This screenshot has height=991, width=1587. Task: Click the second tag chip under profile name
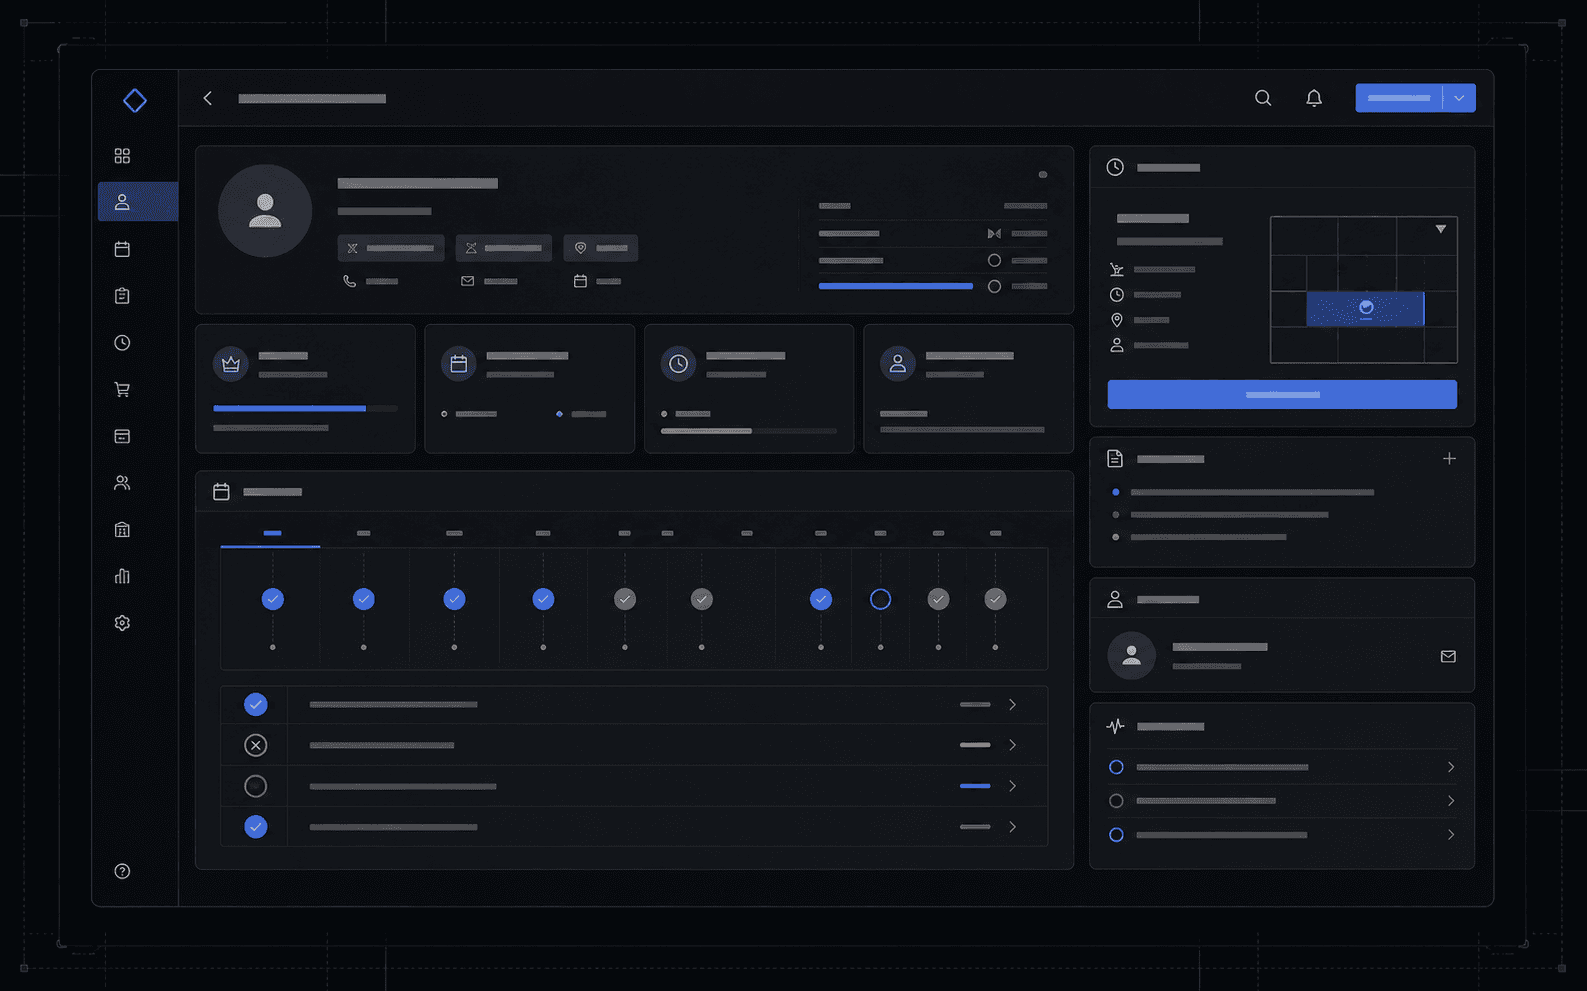point(504,248)
